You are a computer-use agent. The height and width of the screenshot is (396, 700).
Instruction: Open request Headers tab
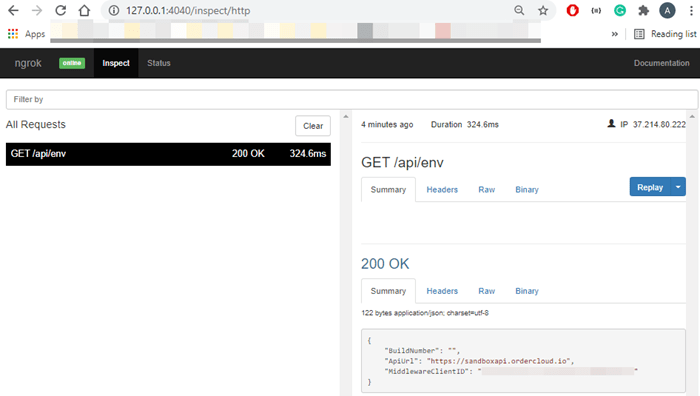(442, 190)
